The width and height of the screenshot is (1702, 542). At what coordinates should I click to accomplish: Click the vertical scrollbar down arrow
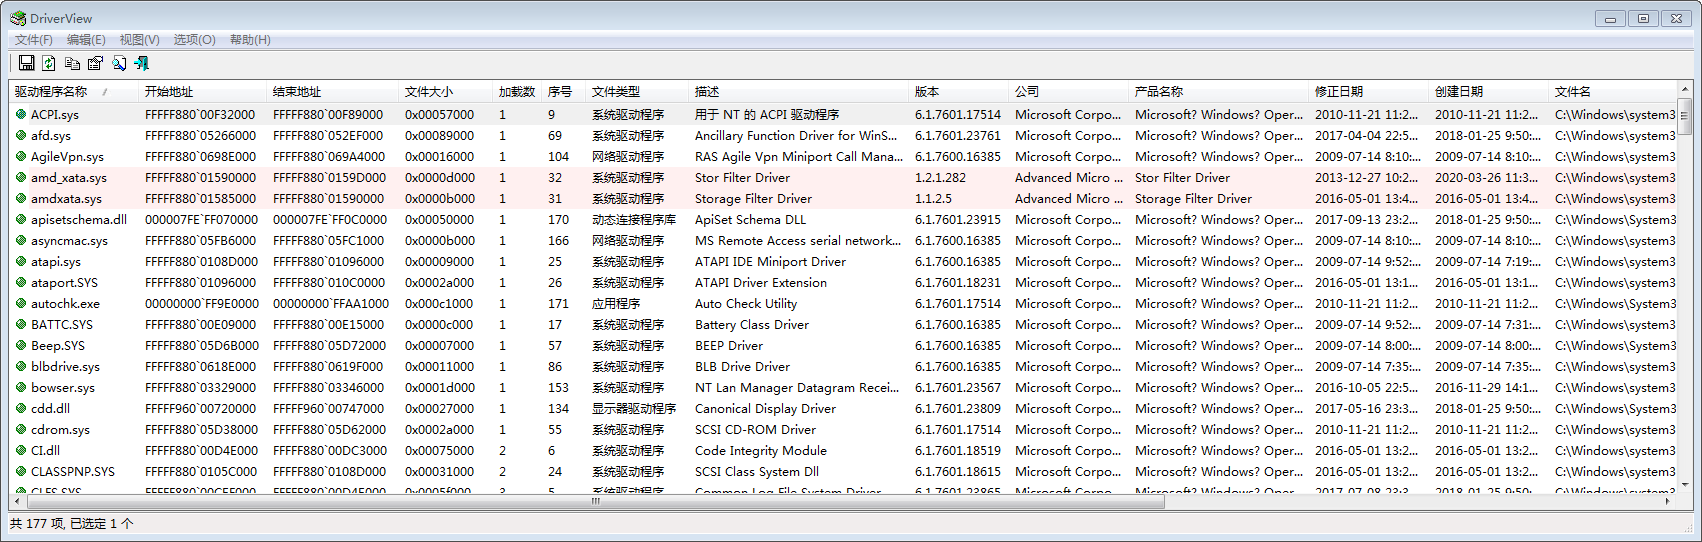[x=1685, y=485]
